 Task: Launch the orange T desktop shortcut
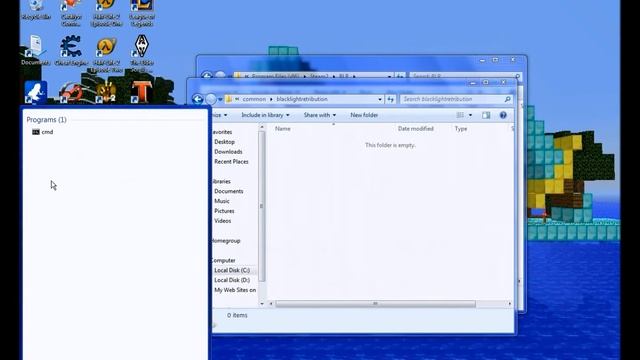(x=142, y=91)
